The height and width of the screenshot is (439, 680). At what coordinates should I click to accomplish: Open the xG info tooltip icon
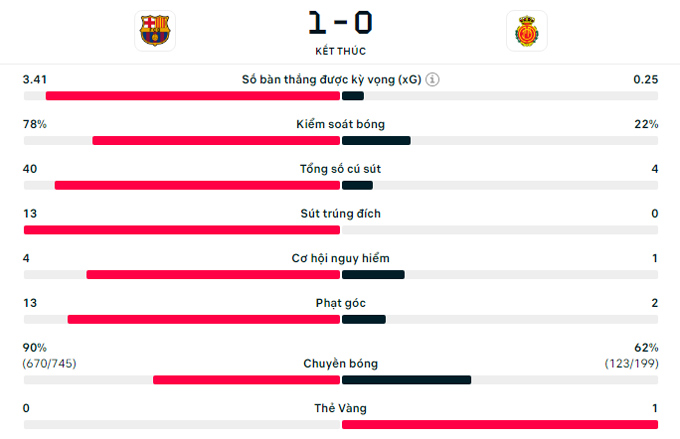432,79
